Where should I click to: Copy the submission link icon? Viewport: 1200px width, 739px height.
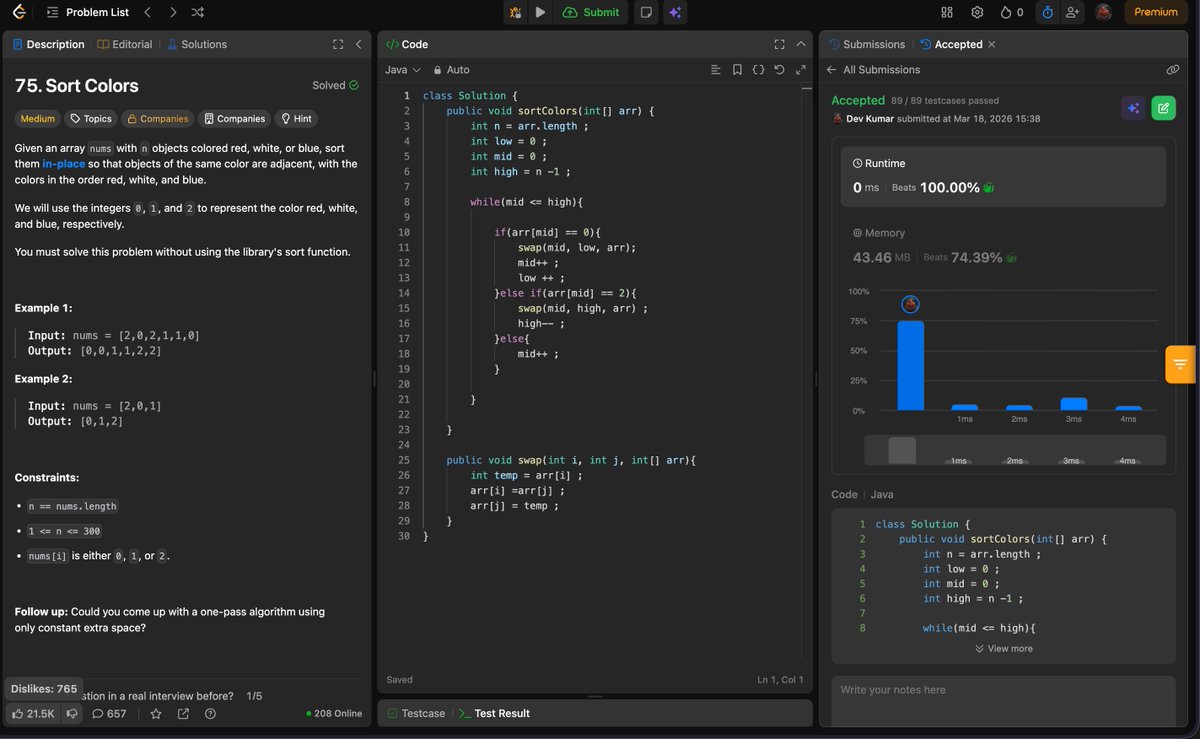[x=1173, y=70]
